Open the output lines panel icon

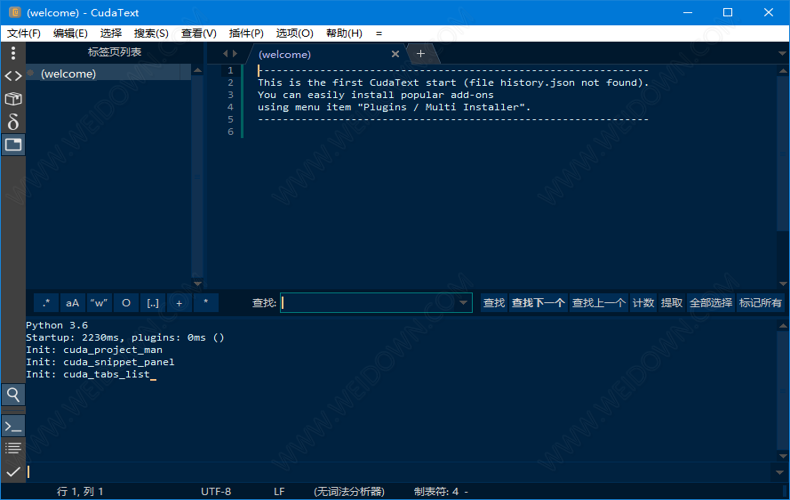[x=13, y=448]
